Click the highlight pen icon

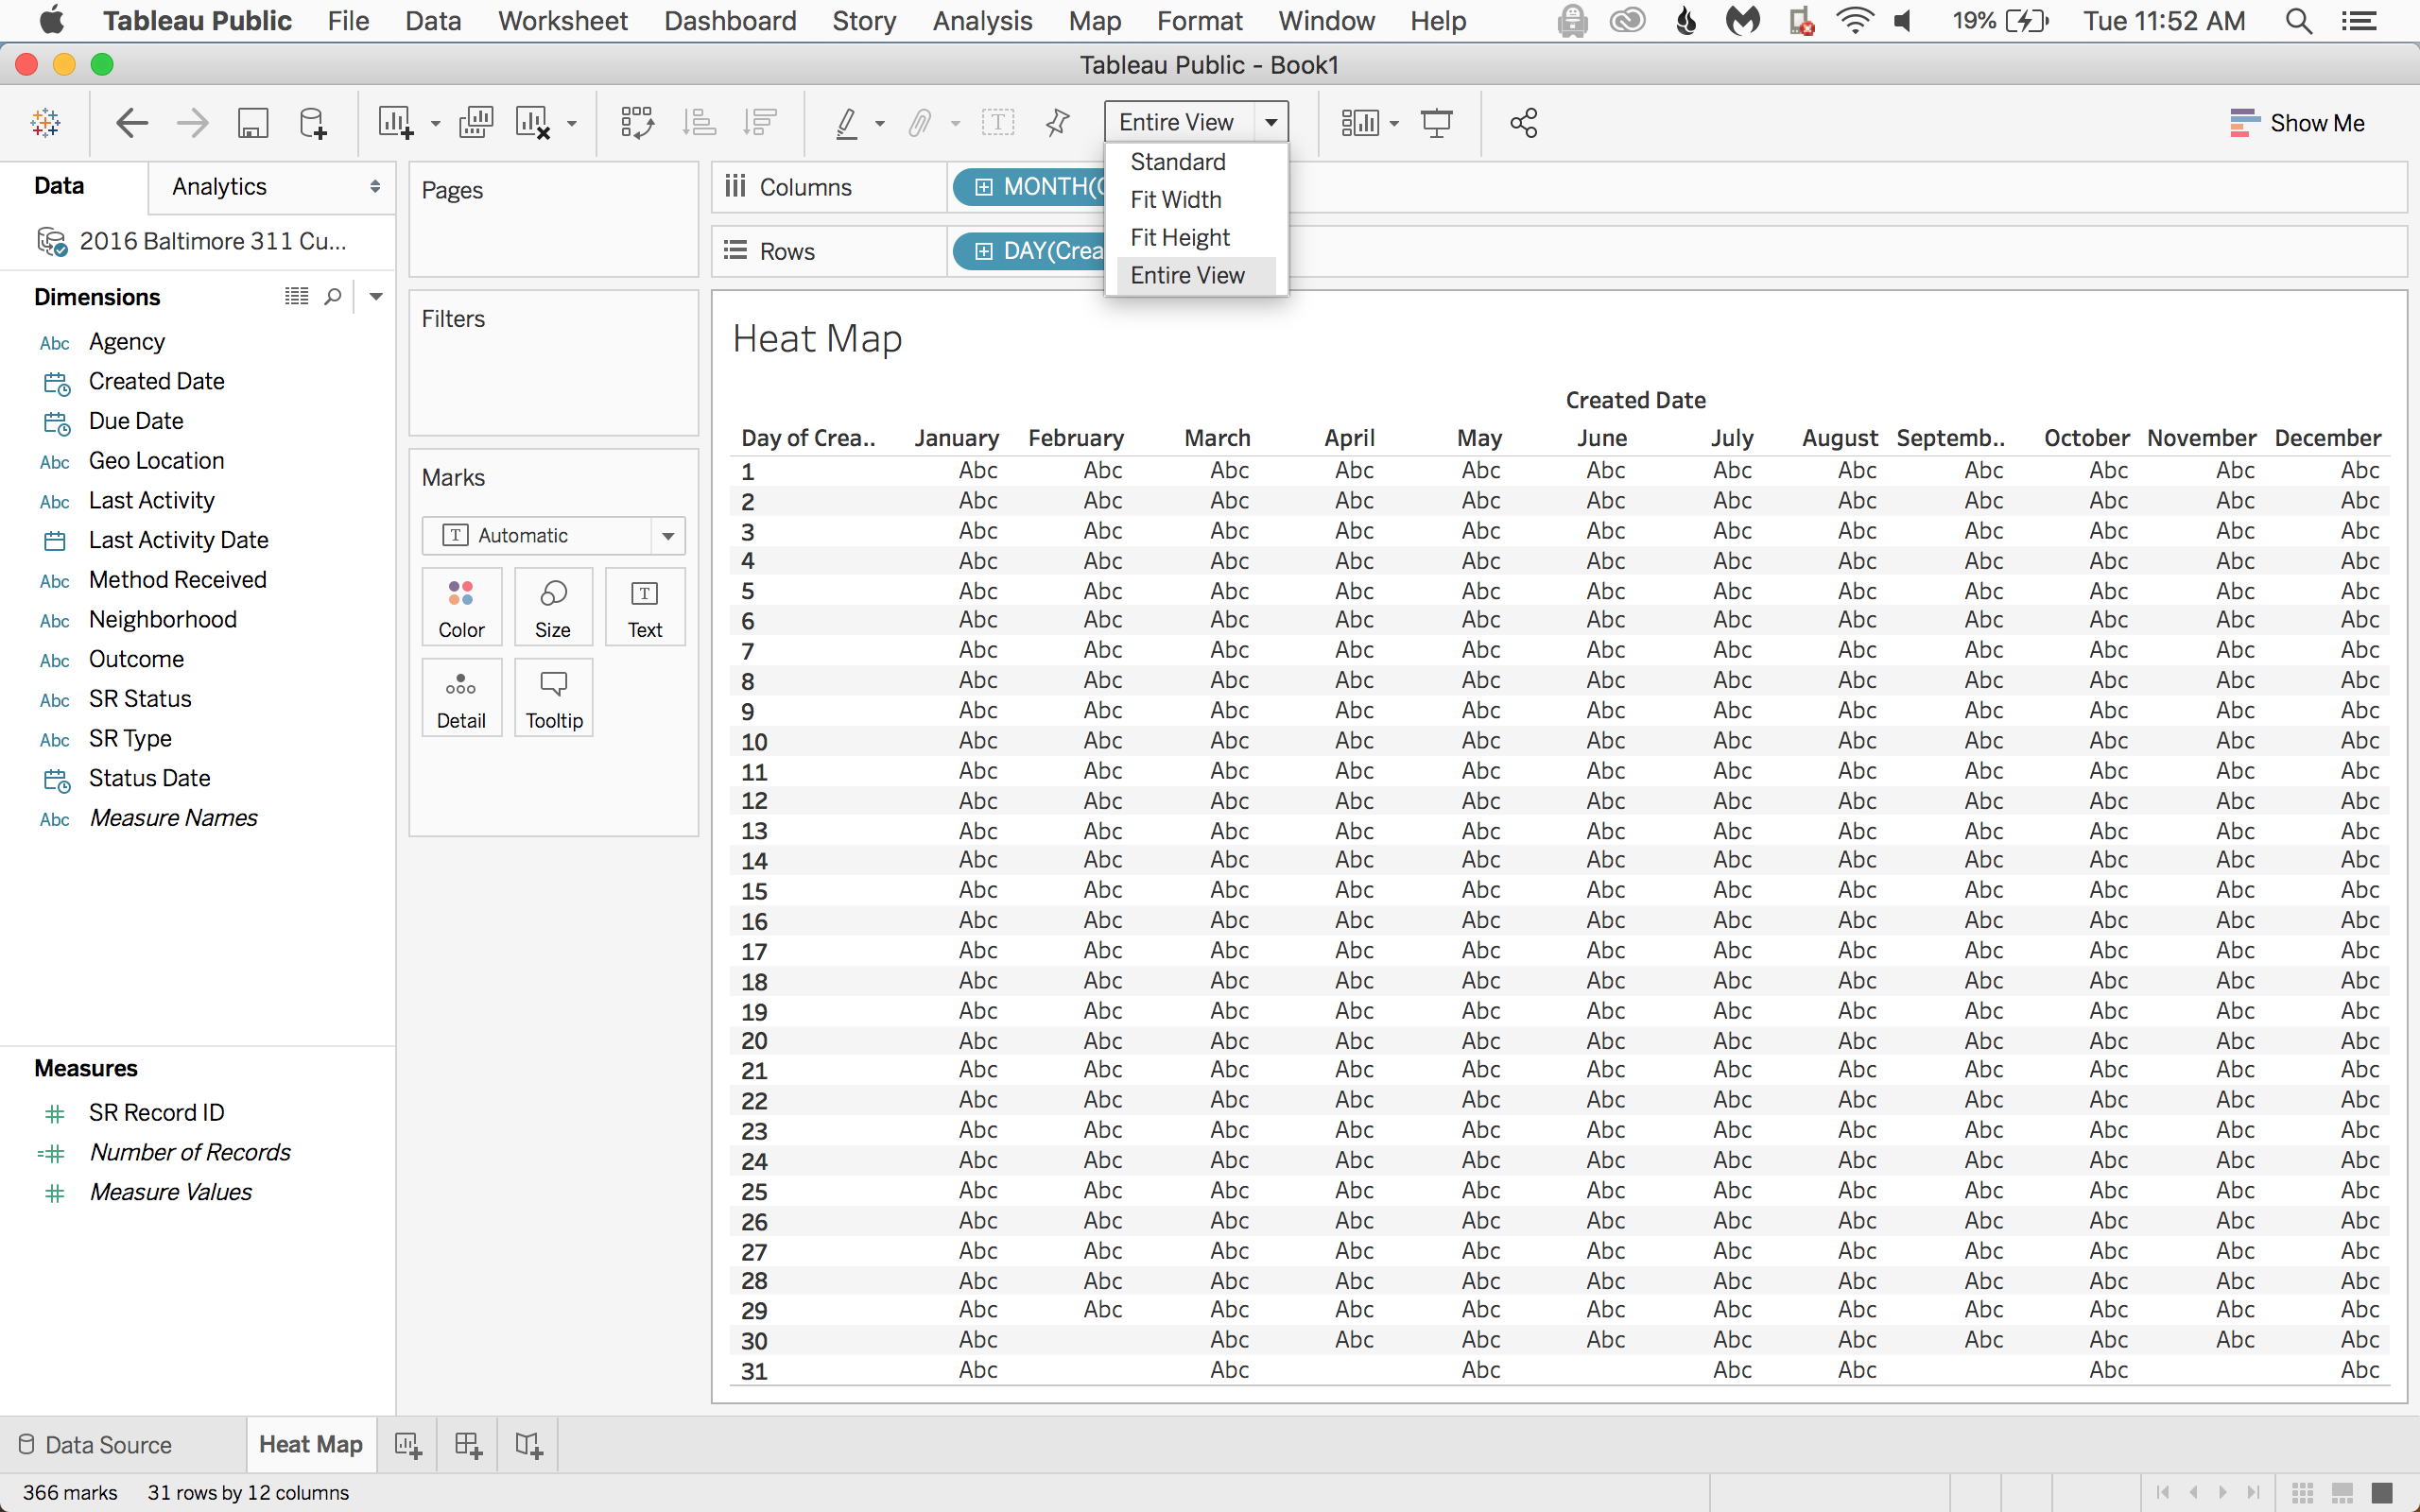click(847, 123)
